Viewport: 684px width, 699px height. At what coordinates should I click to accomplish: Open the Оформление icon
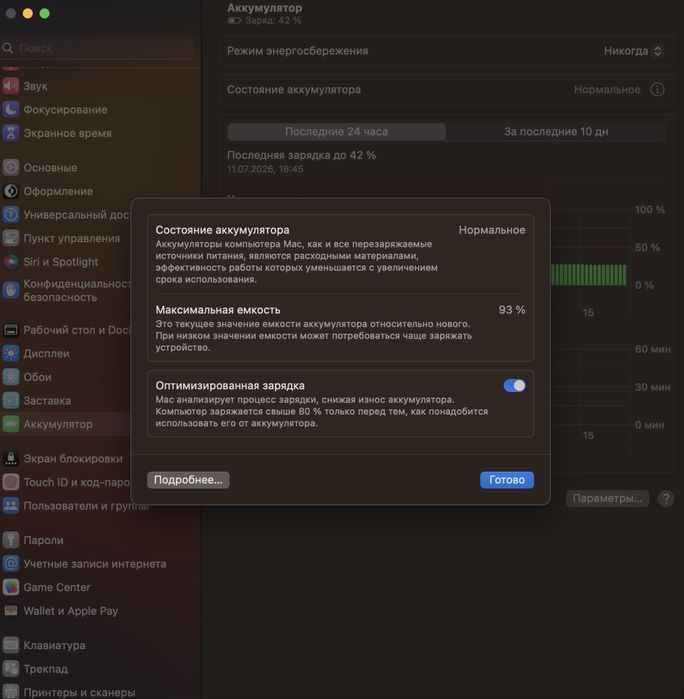11,191
